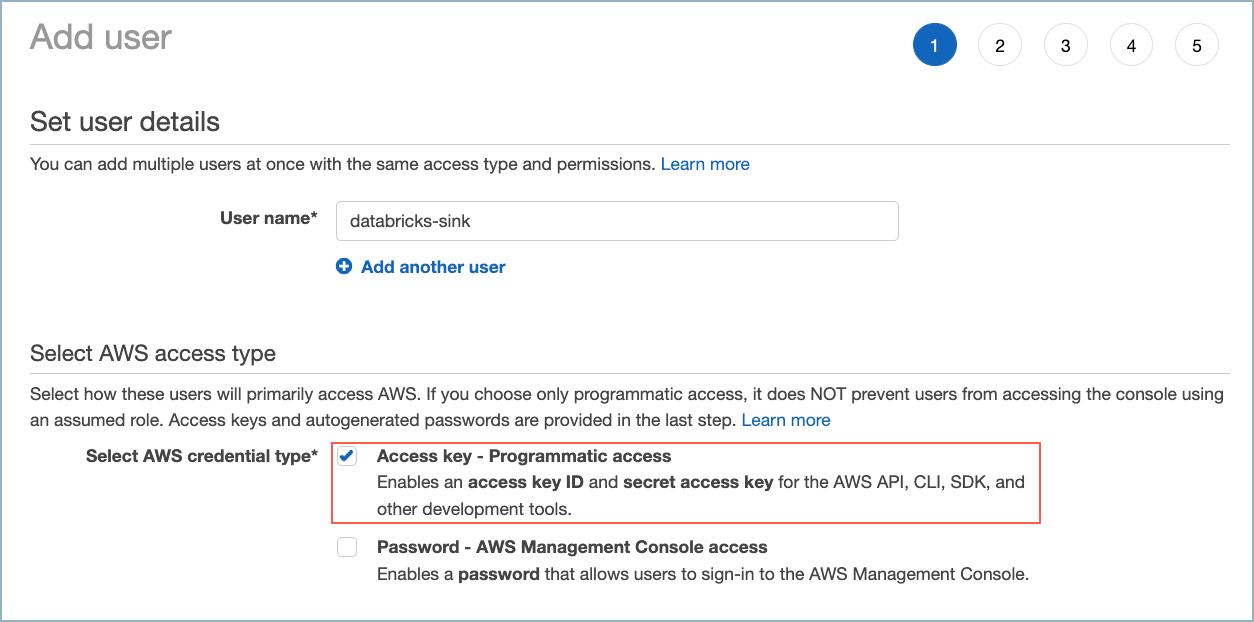1254x622 pixels.
Task: Open Learn more in Set user details
Action: pyautogui.click(x=705, y=164)
